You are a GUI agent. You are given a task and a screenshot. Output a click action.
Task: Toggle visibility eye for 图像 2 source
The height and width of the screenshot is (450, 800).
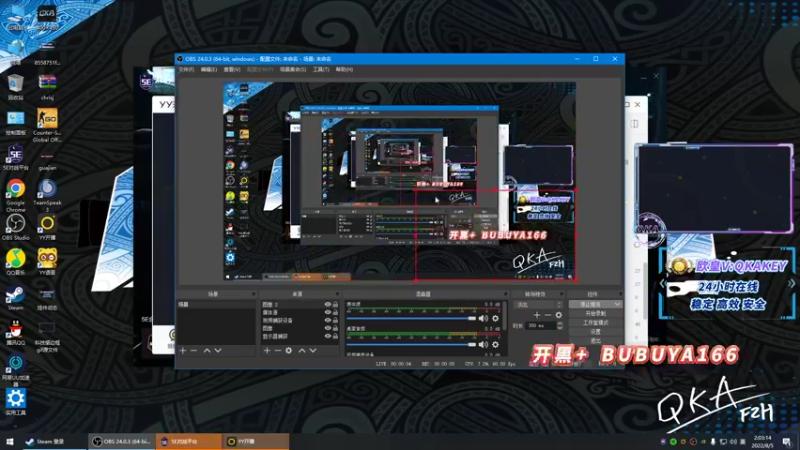[328, 305]
